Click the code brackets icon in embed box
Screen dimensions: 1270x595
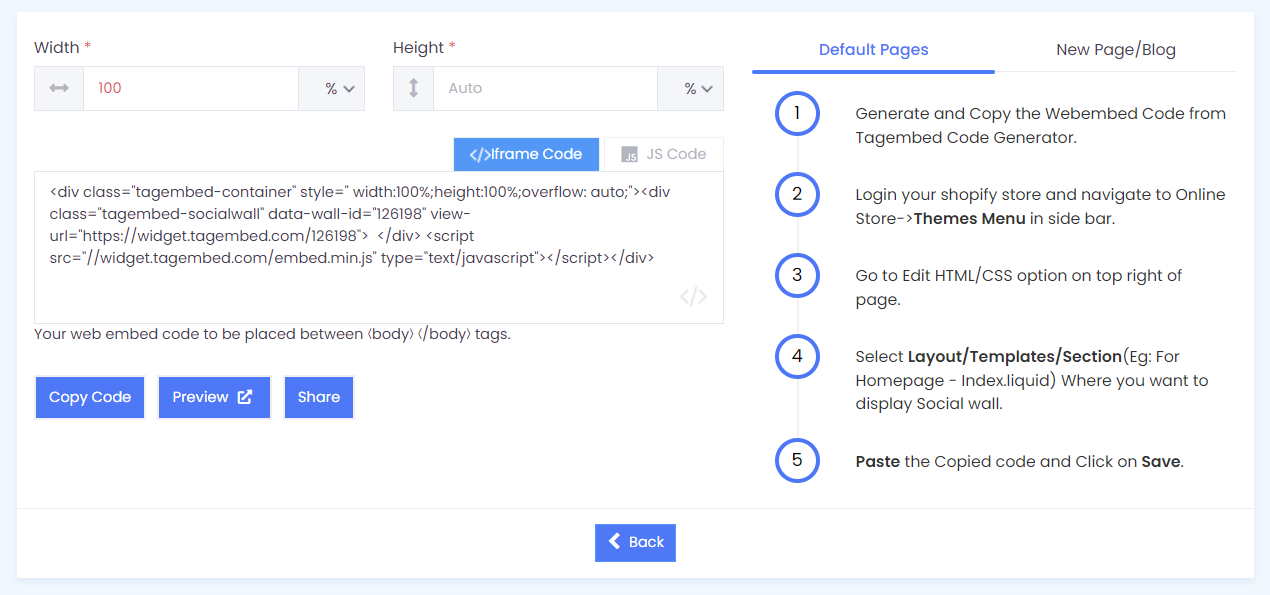[x=693, y=297]
